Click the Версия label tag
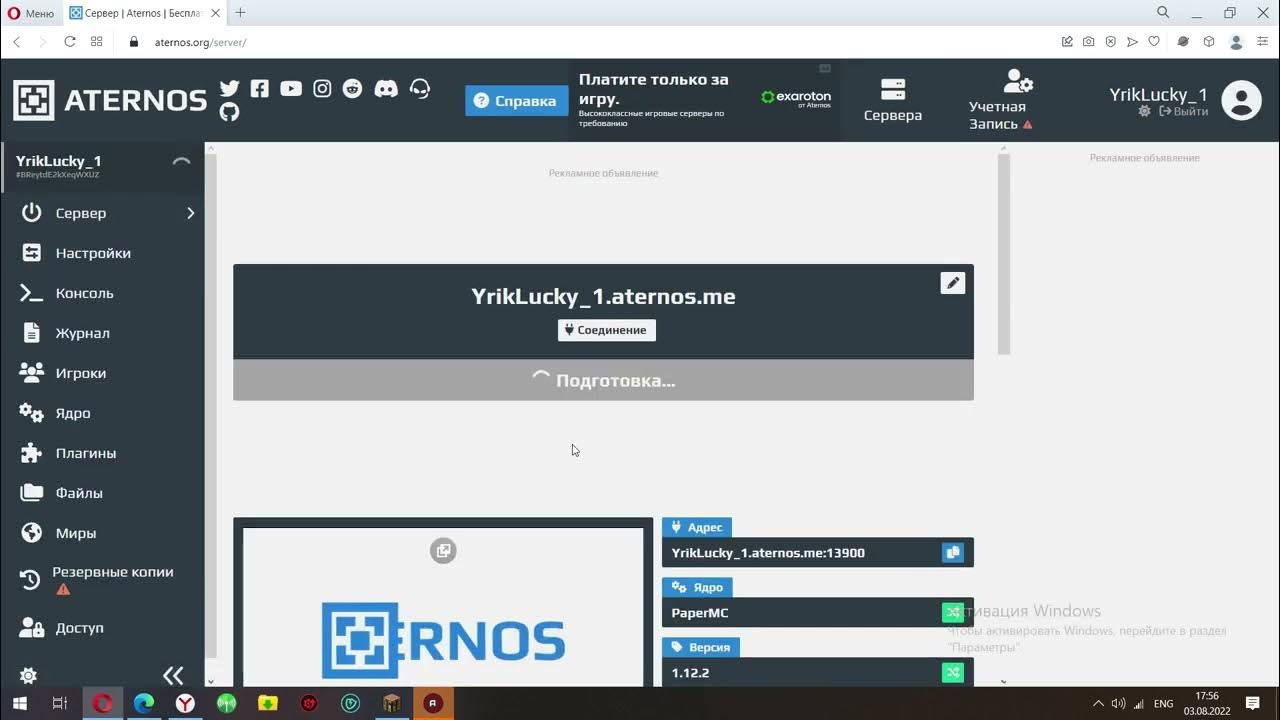Image resolution: width=1280 pixels, height=720 pixels. point(701,647)
